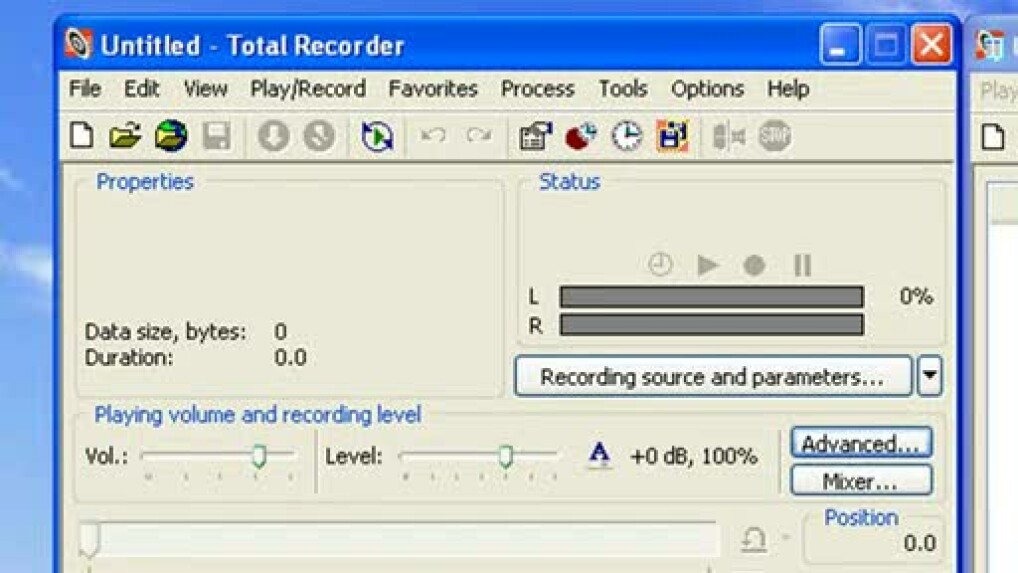The height and width of the screenshot is (573, 1018).
Task: Click the open from internet globe-folder icon
Action: [171, 136]
